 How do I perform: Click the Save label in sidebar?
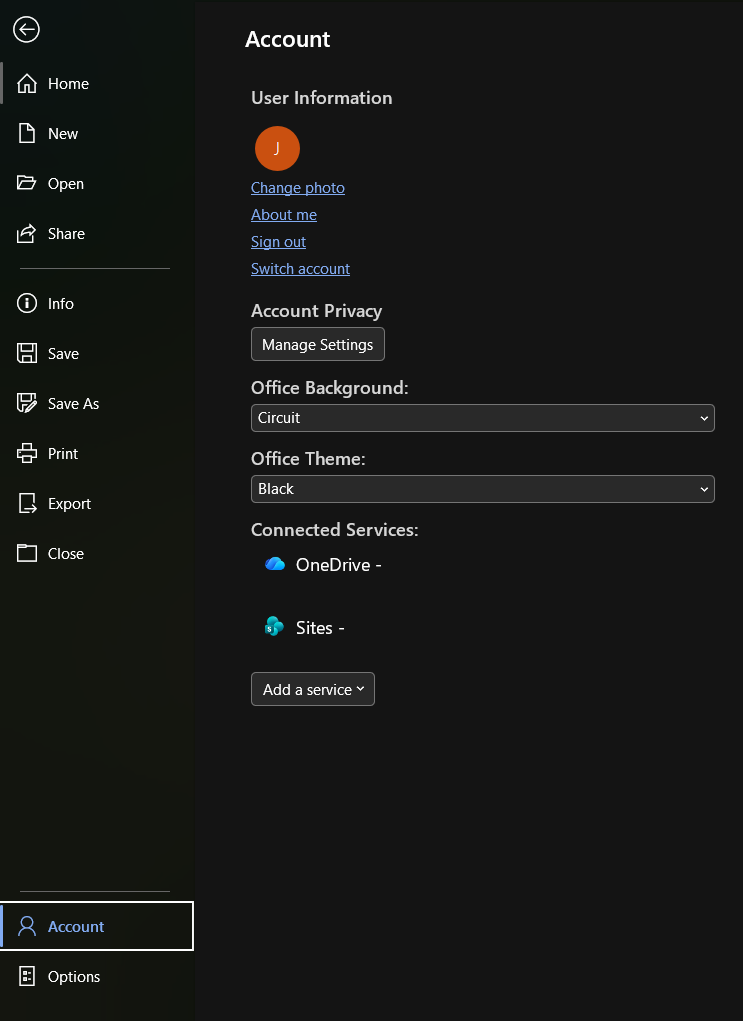(63, 354)
